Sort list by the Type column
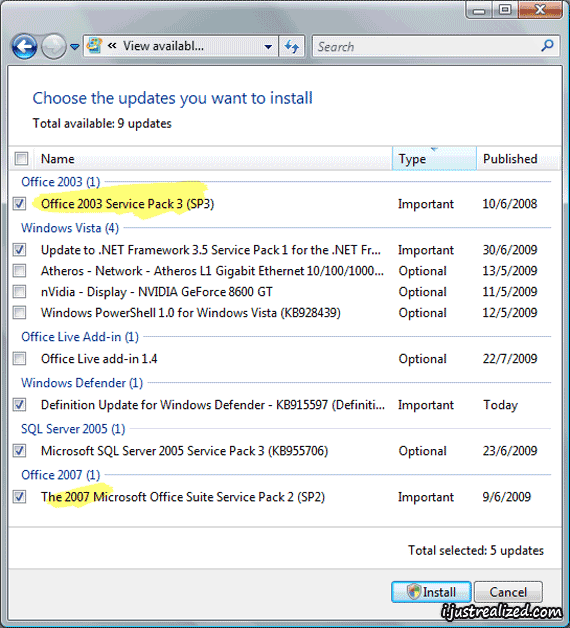 tap(434, 159)
